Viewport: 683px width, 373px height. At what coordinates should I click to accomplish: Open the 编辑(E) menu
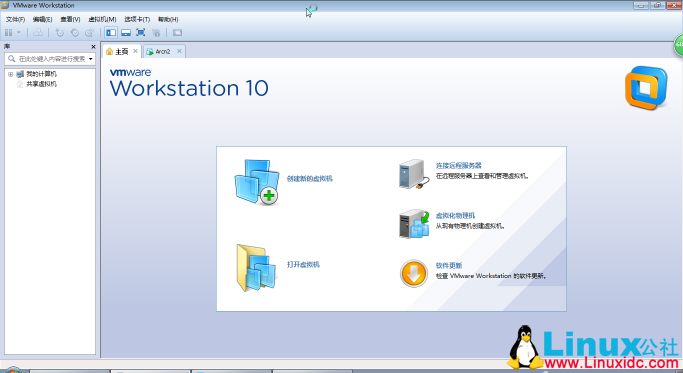(42, 19)
